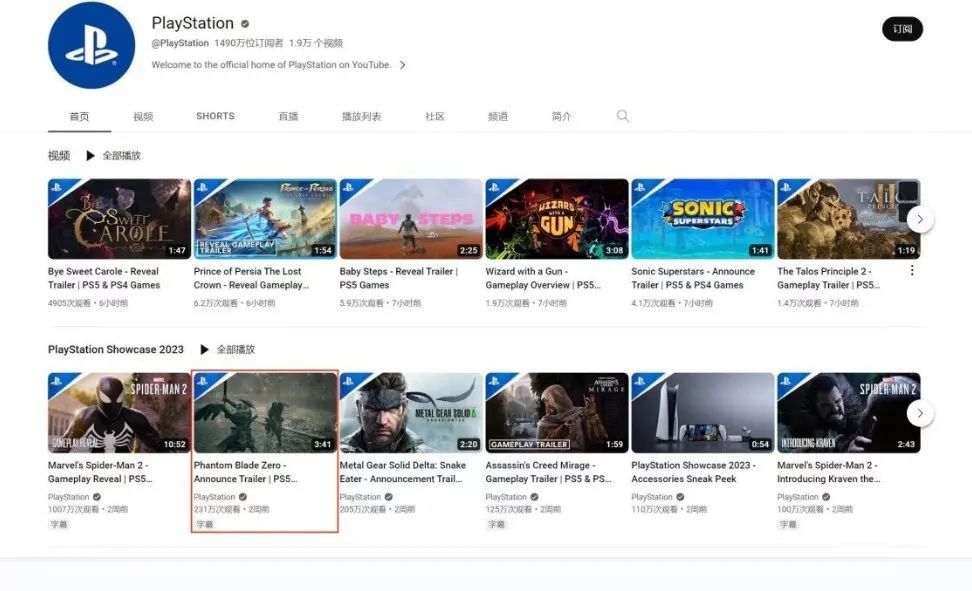The width and height of the screenshot is (972, 591).
Task: Click title Prince of Persia The Lost Crown
Action: pos(251,278)
